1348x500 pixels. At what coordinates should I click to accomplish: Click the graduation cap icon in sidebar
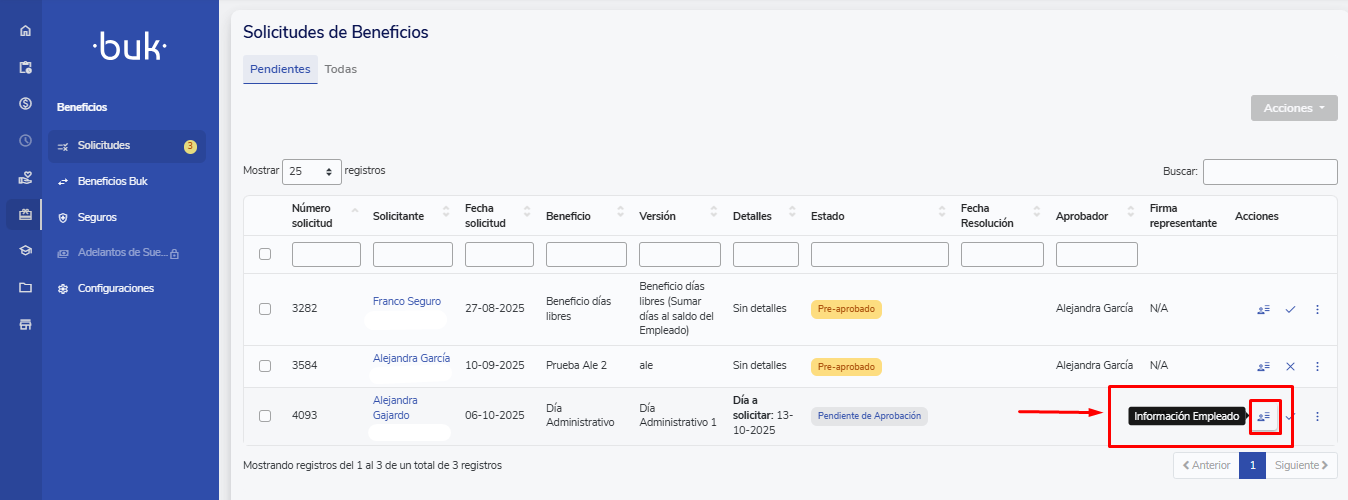tap(25, 251)
